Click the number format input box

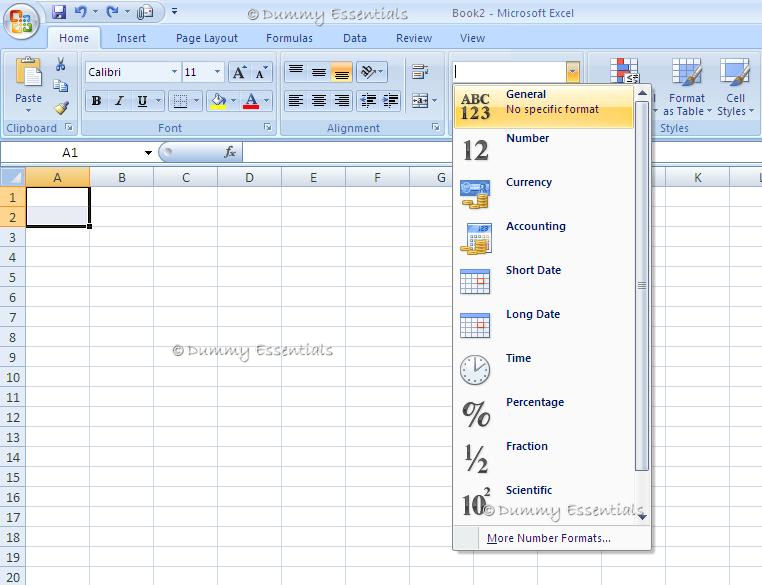click(509, 72)
